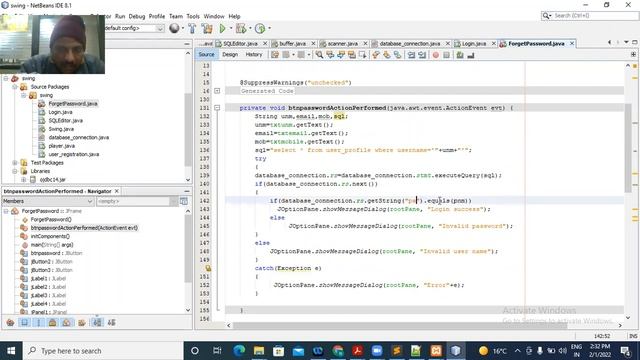Click the Shift Line Right icon

(422, 55)
